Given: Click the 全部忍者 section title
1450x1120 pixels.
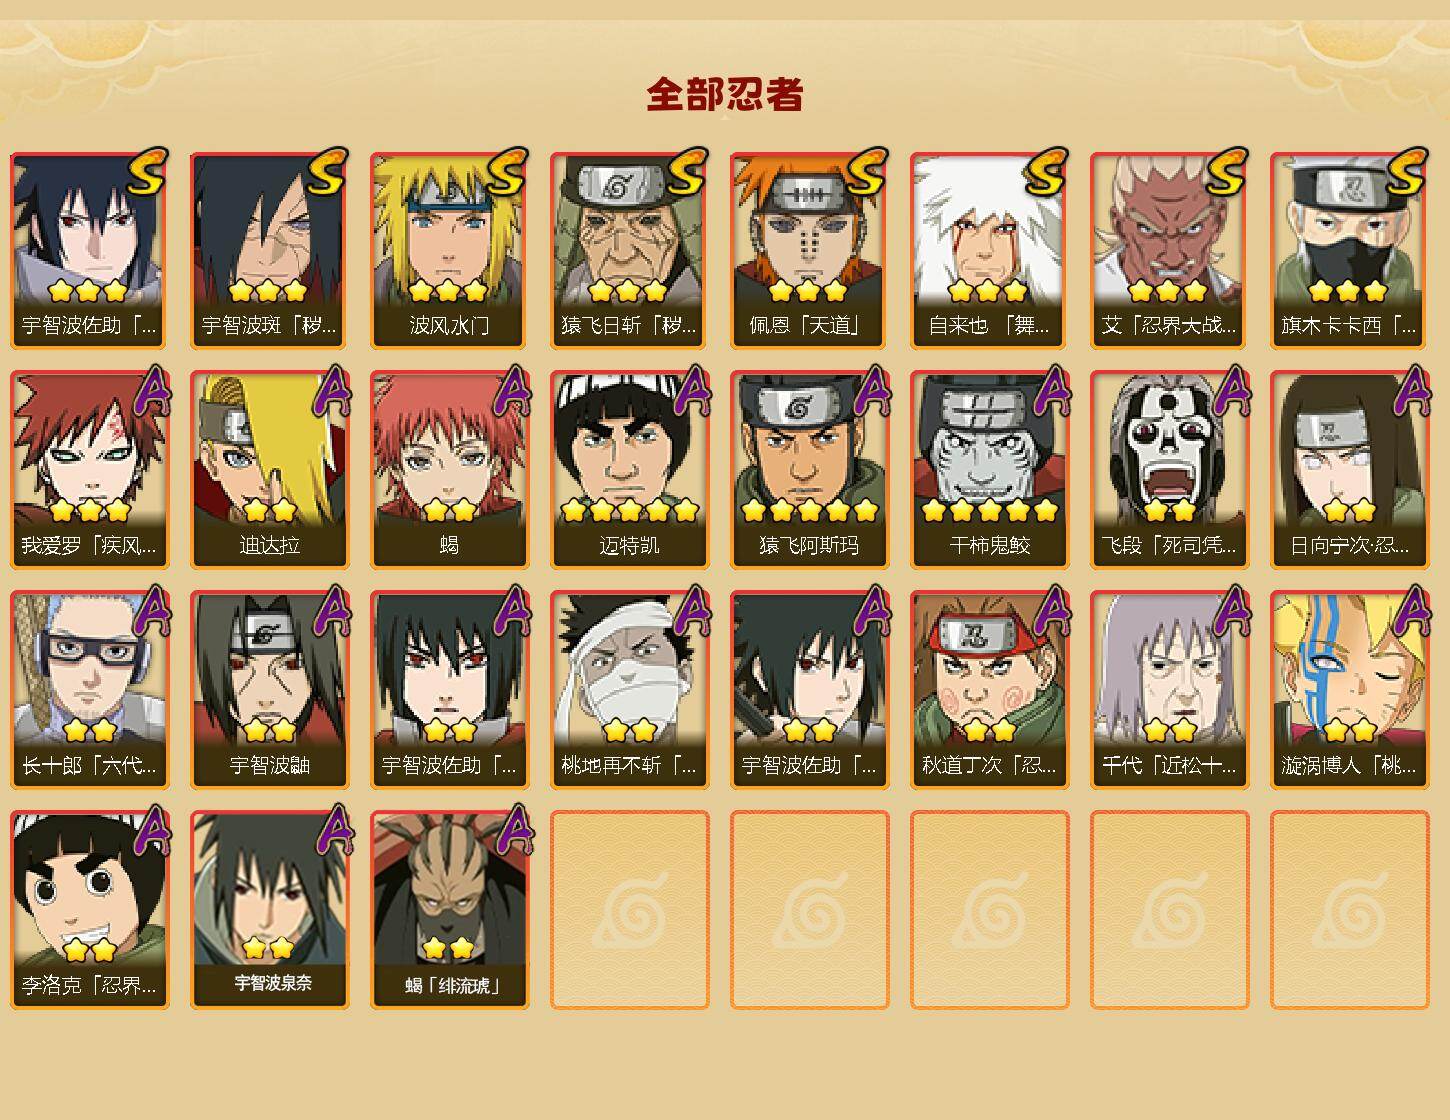Looking at the screenshot, I should click(x=725, y=94).
